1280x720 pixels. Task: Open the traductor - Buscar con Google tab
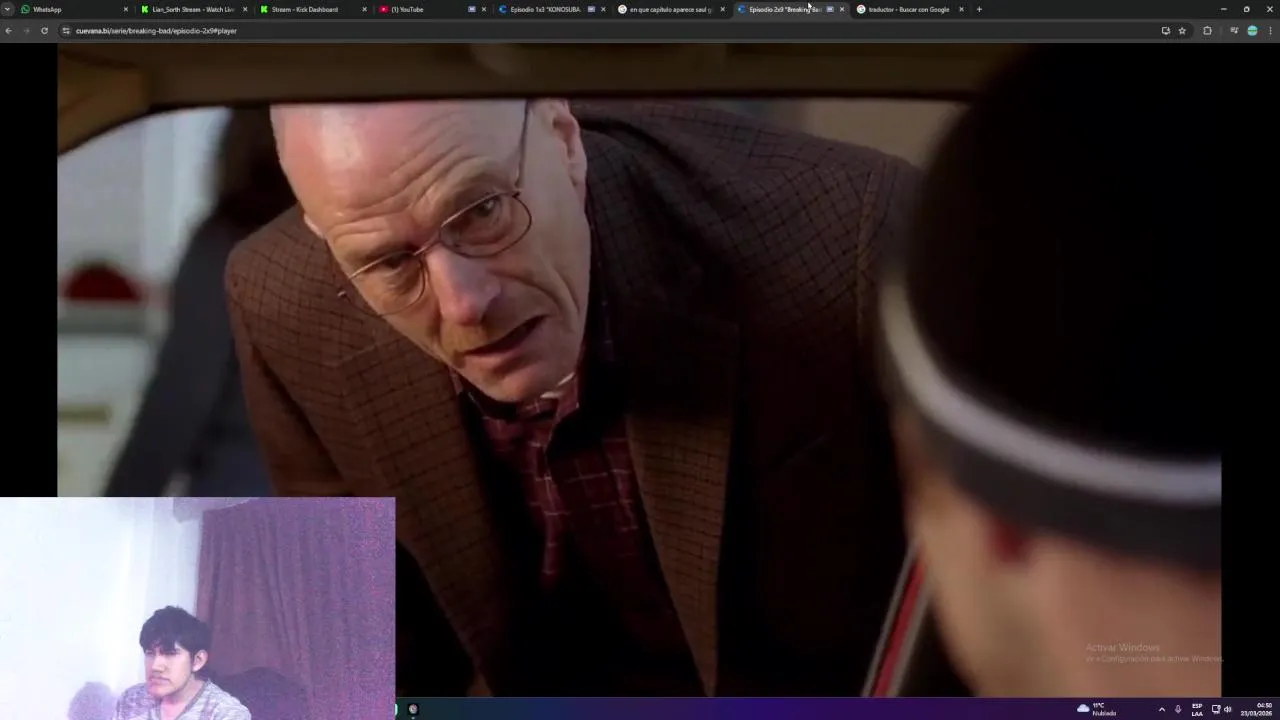pos(909,9)
